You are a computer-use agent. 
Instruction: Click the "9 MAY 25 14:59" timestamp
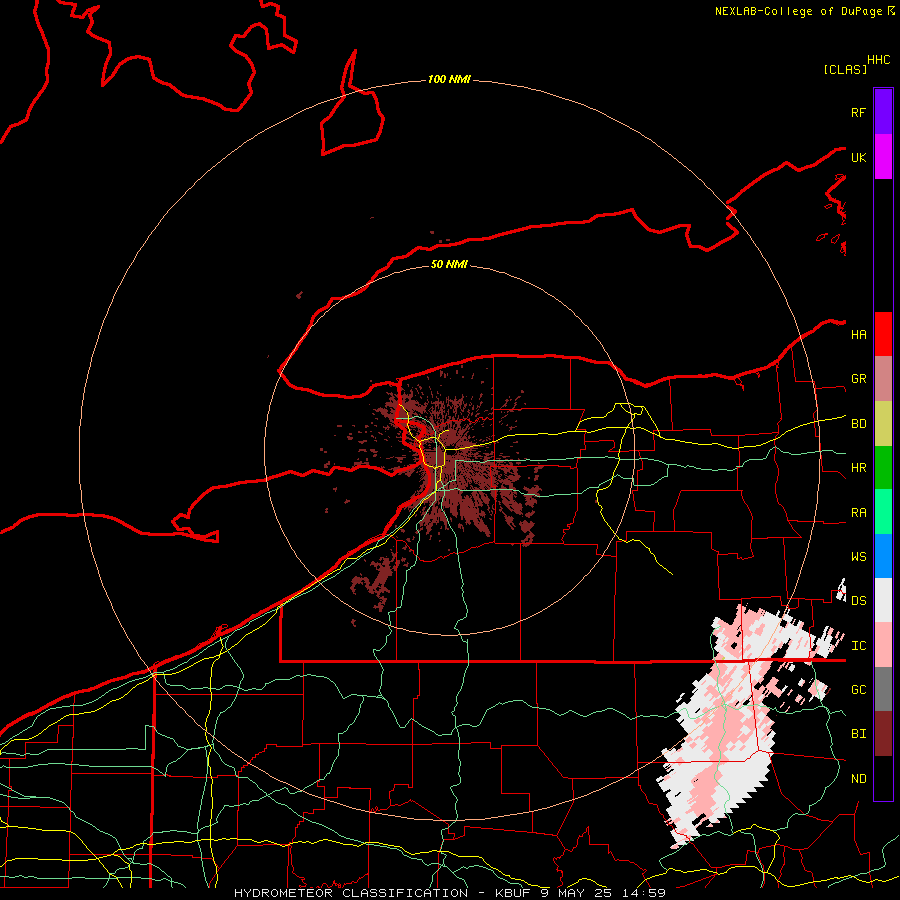(x=602, y=893)
